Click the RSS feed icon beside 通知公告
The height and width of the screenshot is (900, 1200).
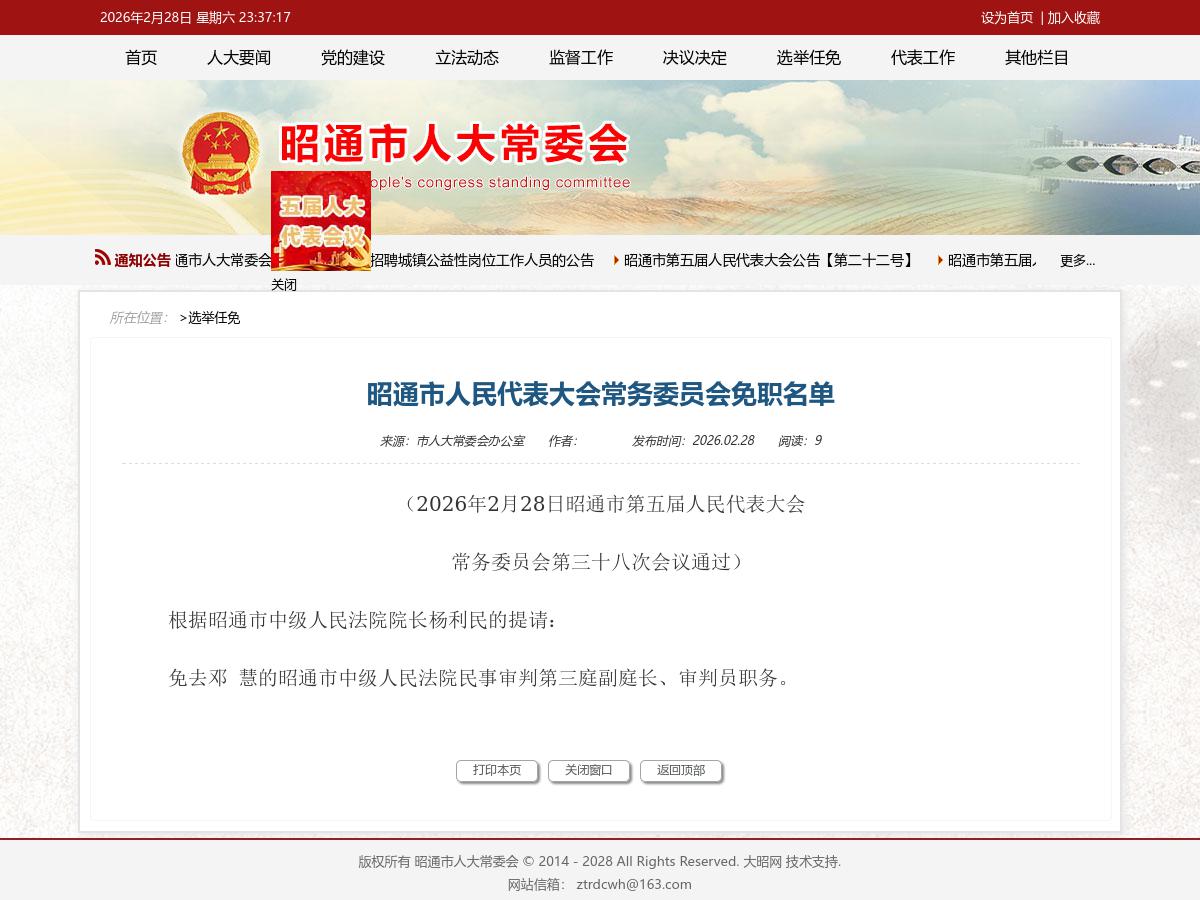[x=101, y=257]
